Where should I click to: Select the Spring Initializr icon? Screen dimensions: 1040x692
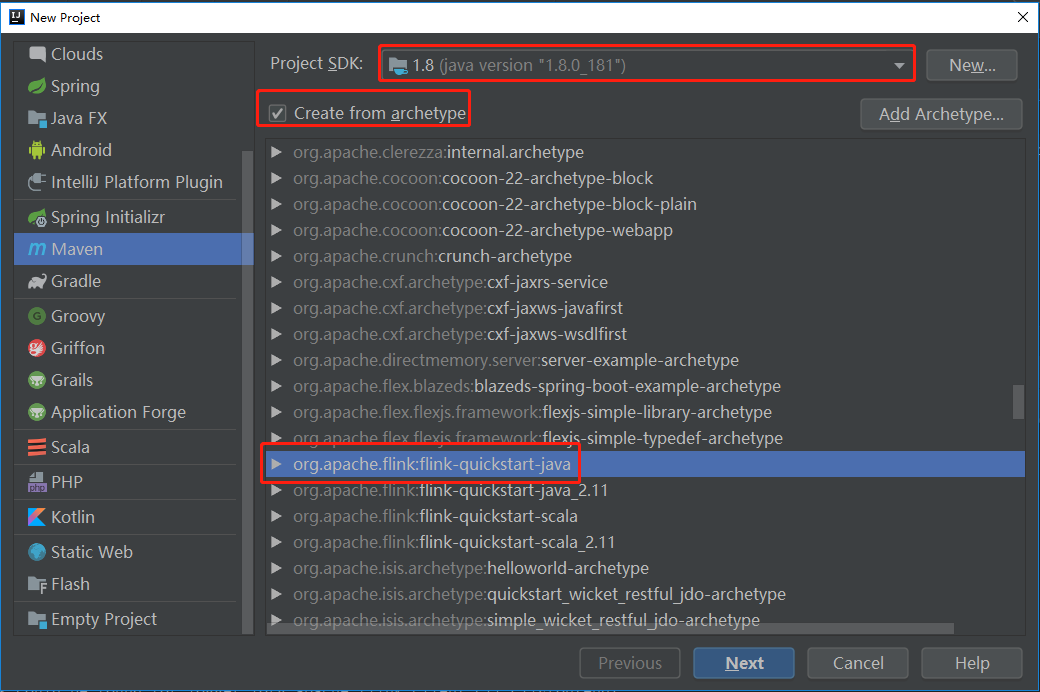37,217
